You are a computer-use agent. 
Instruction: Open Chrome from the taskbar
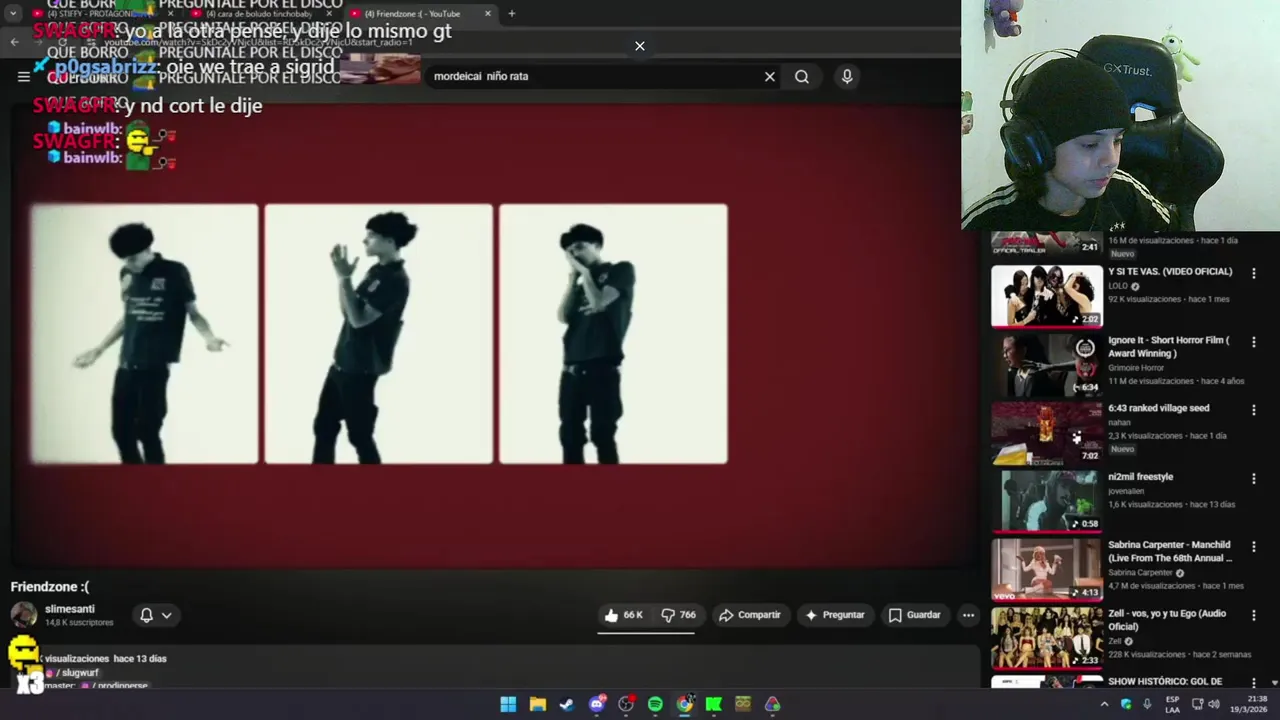(684, 704)
